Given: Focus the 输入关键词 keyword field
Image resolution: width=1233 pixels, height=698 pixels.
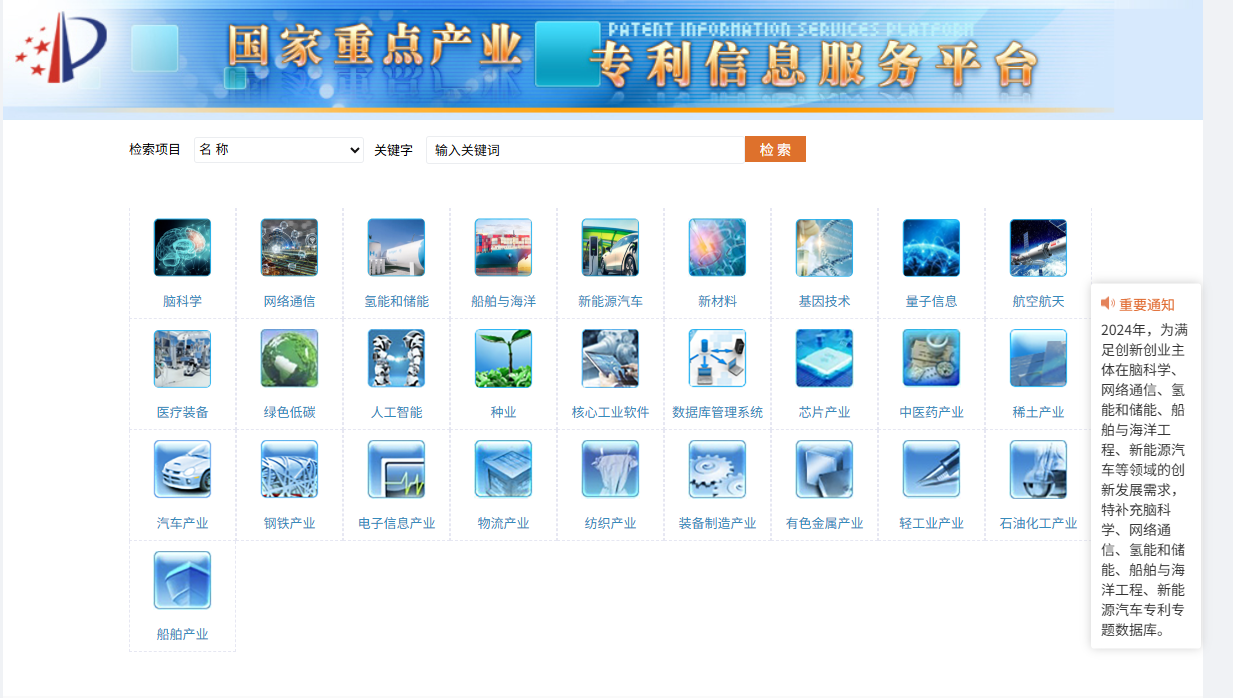Looking at the screenshot, I should [585, 150].
